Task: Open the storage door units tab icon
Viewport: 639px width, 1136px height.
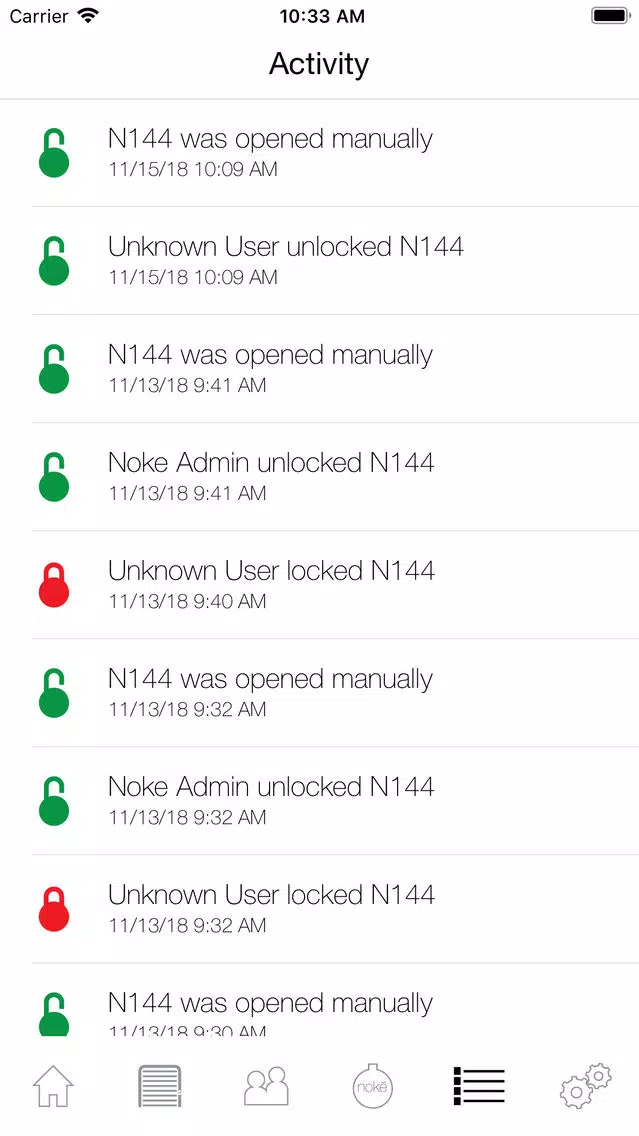Action: (x=159, y=1086)
